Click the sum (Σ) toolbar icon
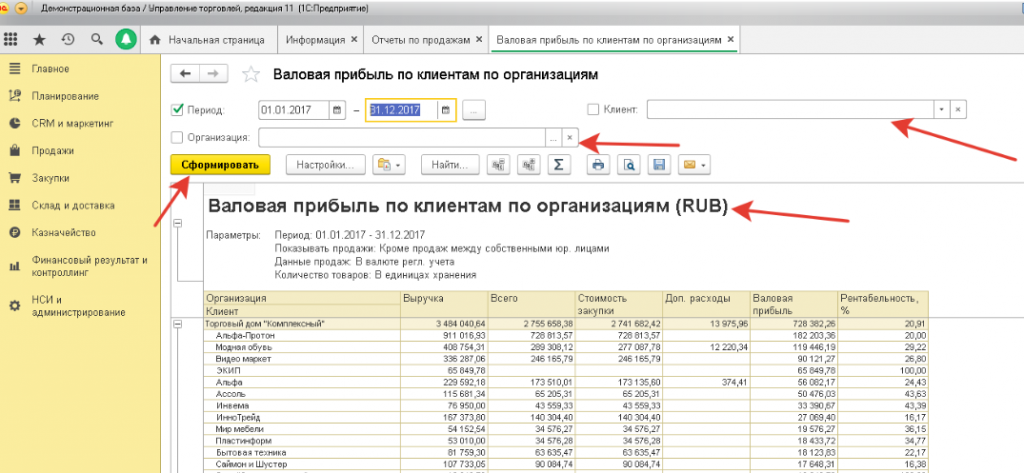The image size is (1024, 473). coord(559,165)
